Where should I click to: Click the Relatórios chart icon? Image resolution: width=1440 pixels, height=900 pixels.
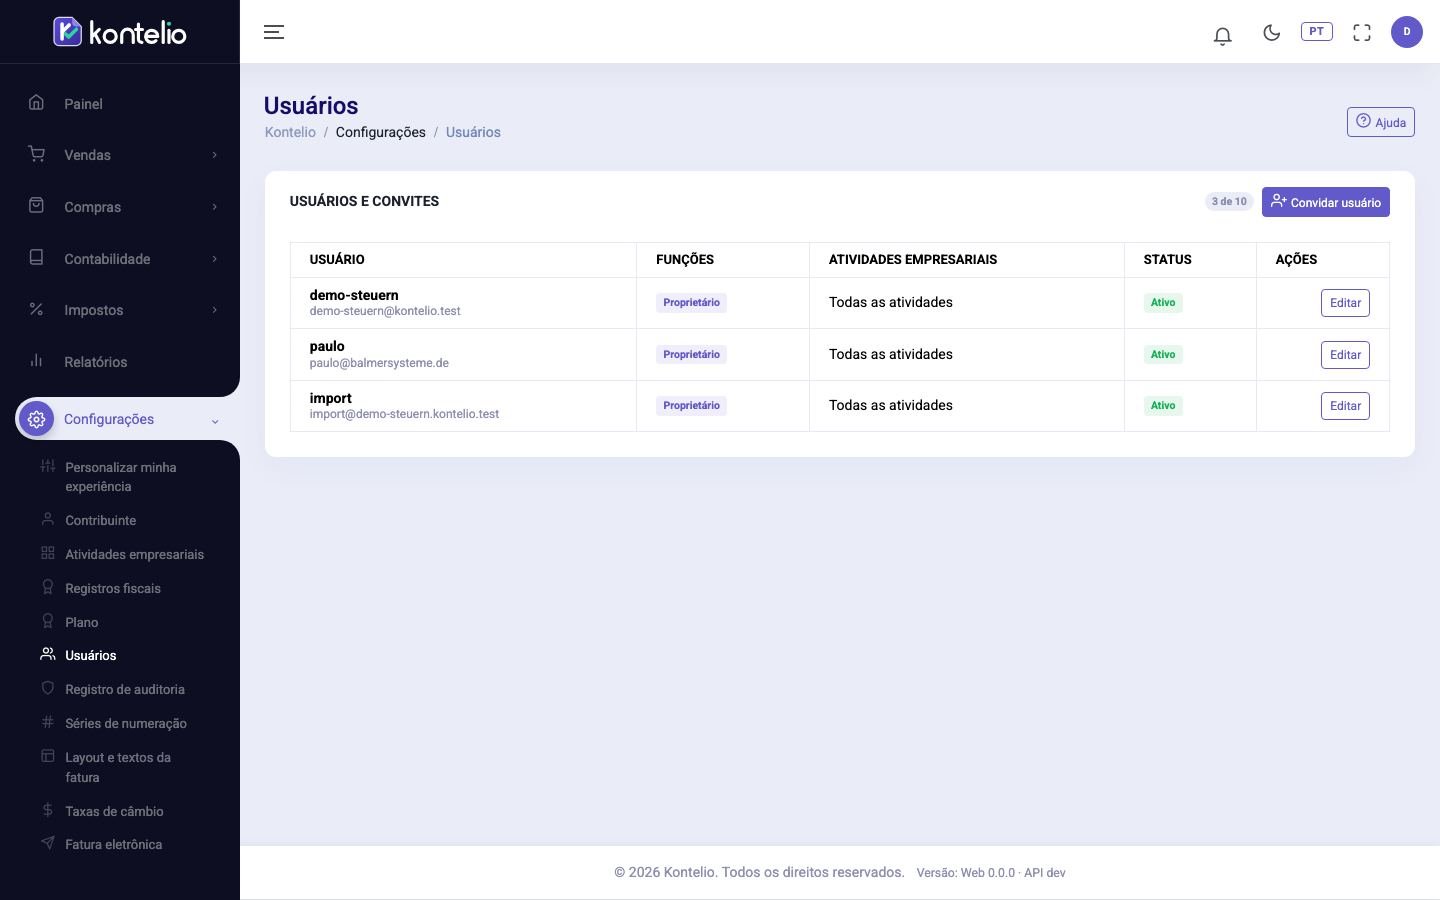(x=37, y=360)
